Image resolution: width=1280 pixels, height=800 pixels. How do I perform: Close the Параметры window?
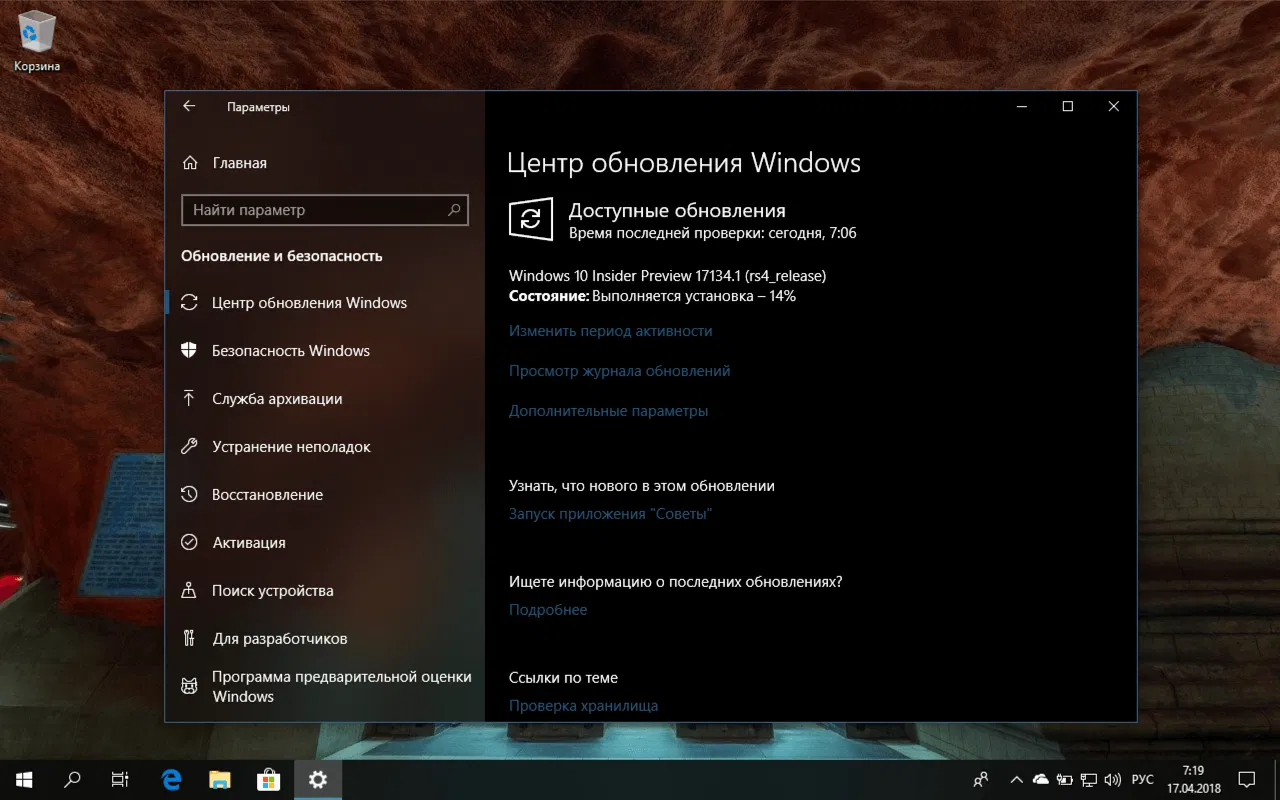1114,106
